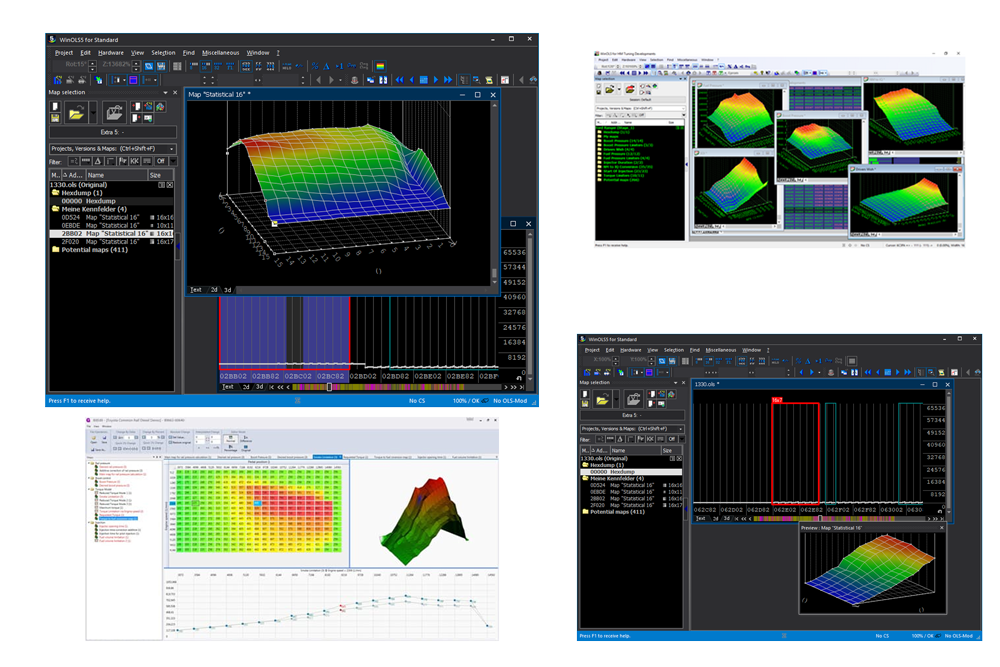Viewport: 1000px width, 667px height.
Task: Click blue square stop icon in 3d-map window toolbar
Action: (x=424, y=80)
